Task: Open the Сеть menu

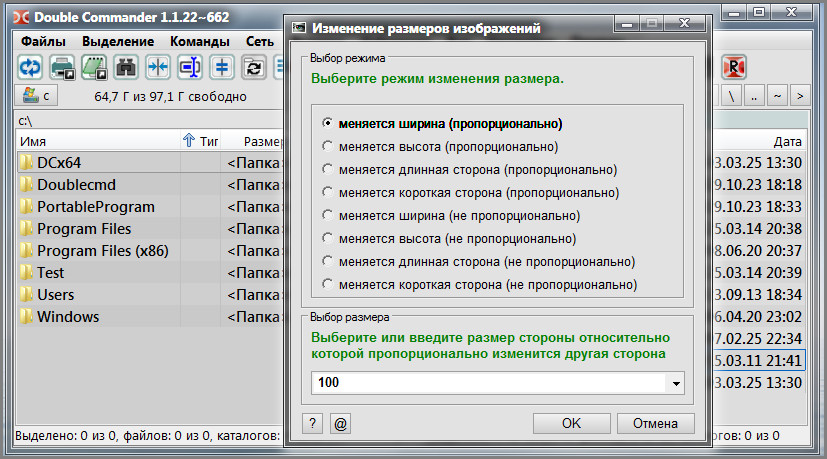Action: click(x=259, y=41)
